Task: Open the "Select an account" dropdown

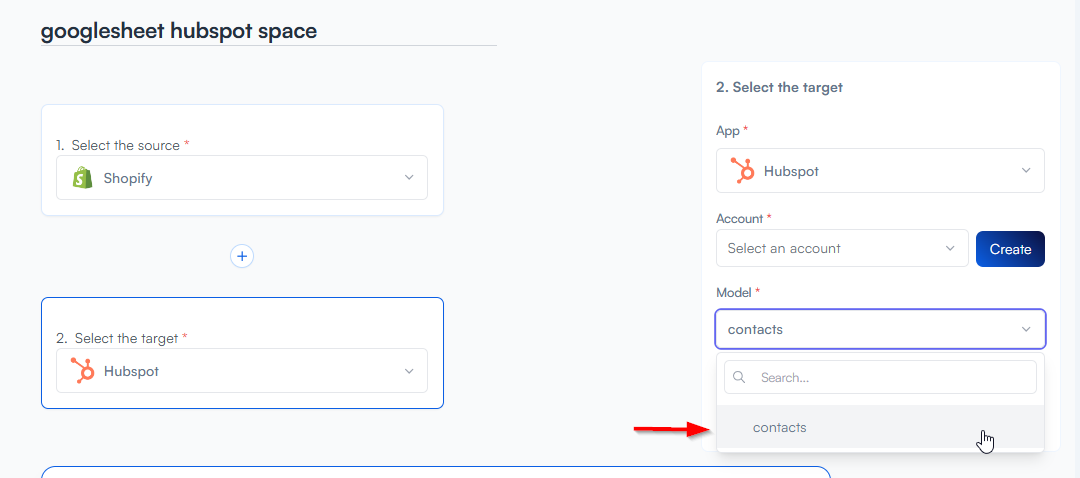Action: tap(841, 248)
